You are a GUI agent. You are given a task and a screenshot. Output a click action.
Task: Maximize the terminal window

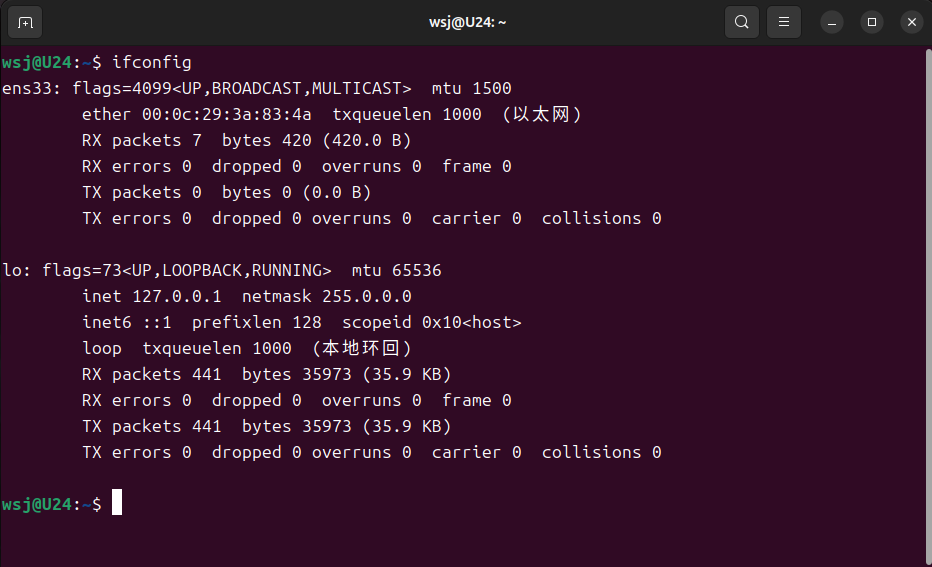871,23
